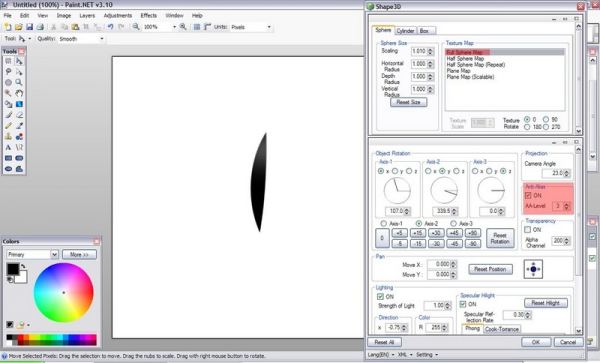The height and width of the screenshot is (363, 600).
Task: Click inside the color wheel
Action: pos(64,293)
